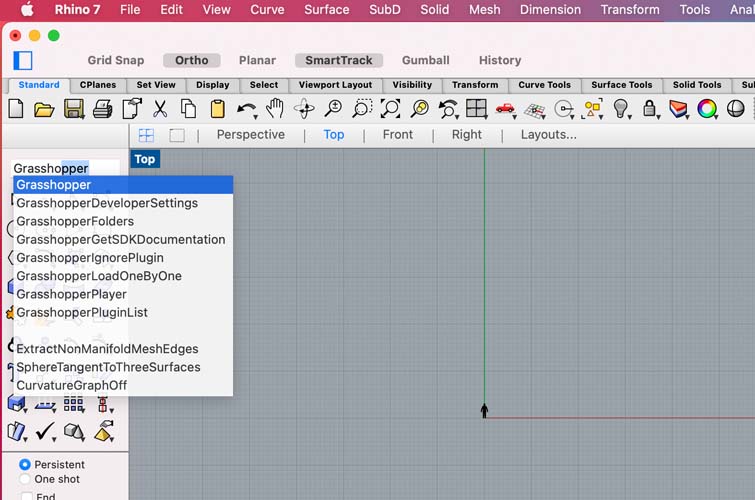Screen dimensions: 755x500
Task: Click the New file icon
Action: click(x=16, y=109)
